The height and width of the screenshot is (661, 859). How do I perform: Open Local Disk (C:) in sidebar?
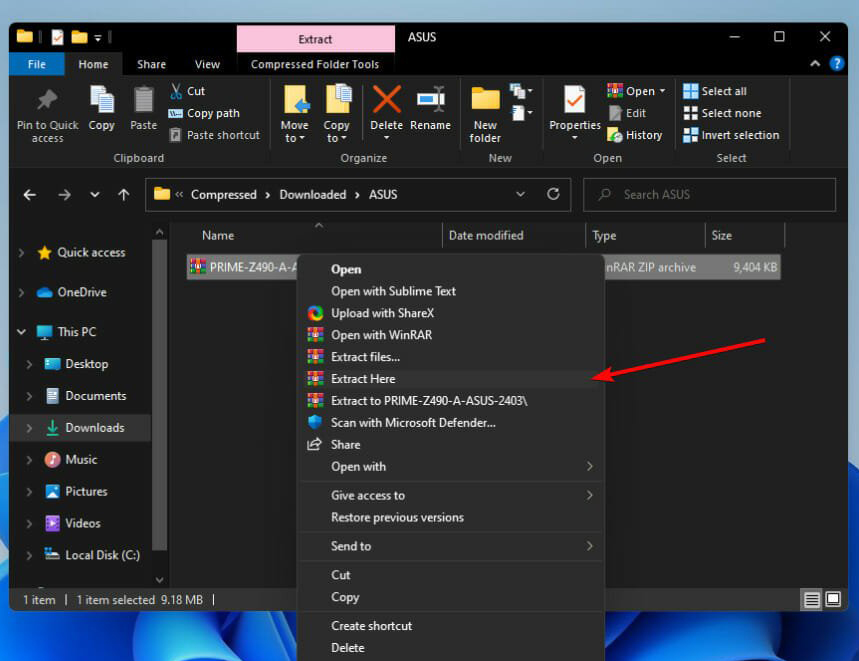pos(102,555)
